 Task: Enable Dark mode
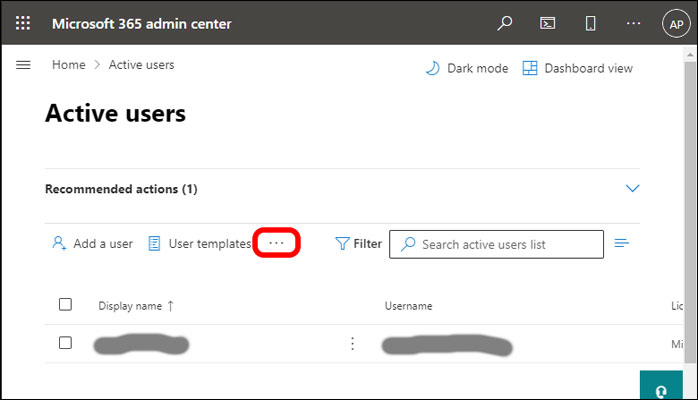pos(466,68)
